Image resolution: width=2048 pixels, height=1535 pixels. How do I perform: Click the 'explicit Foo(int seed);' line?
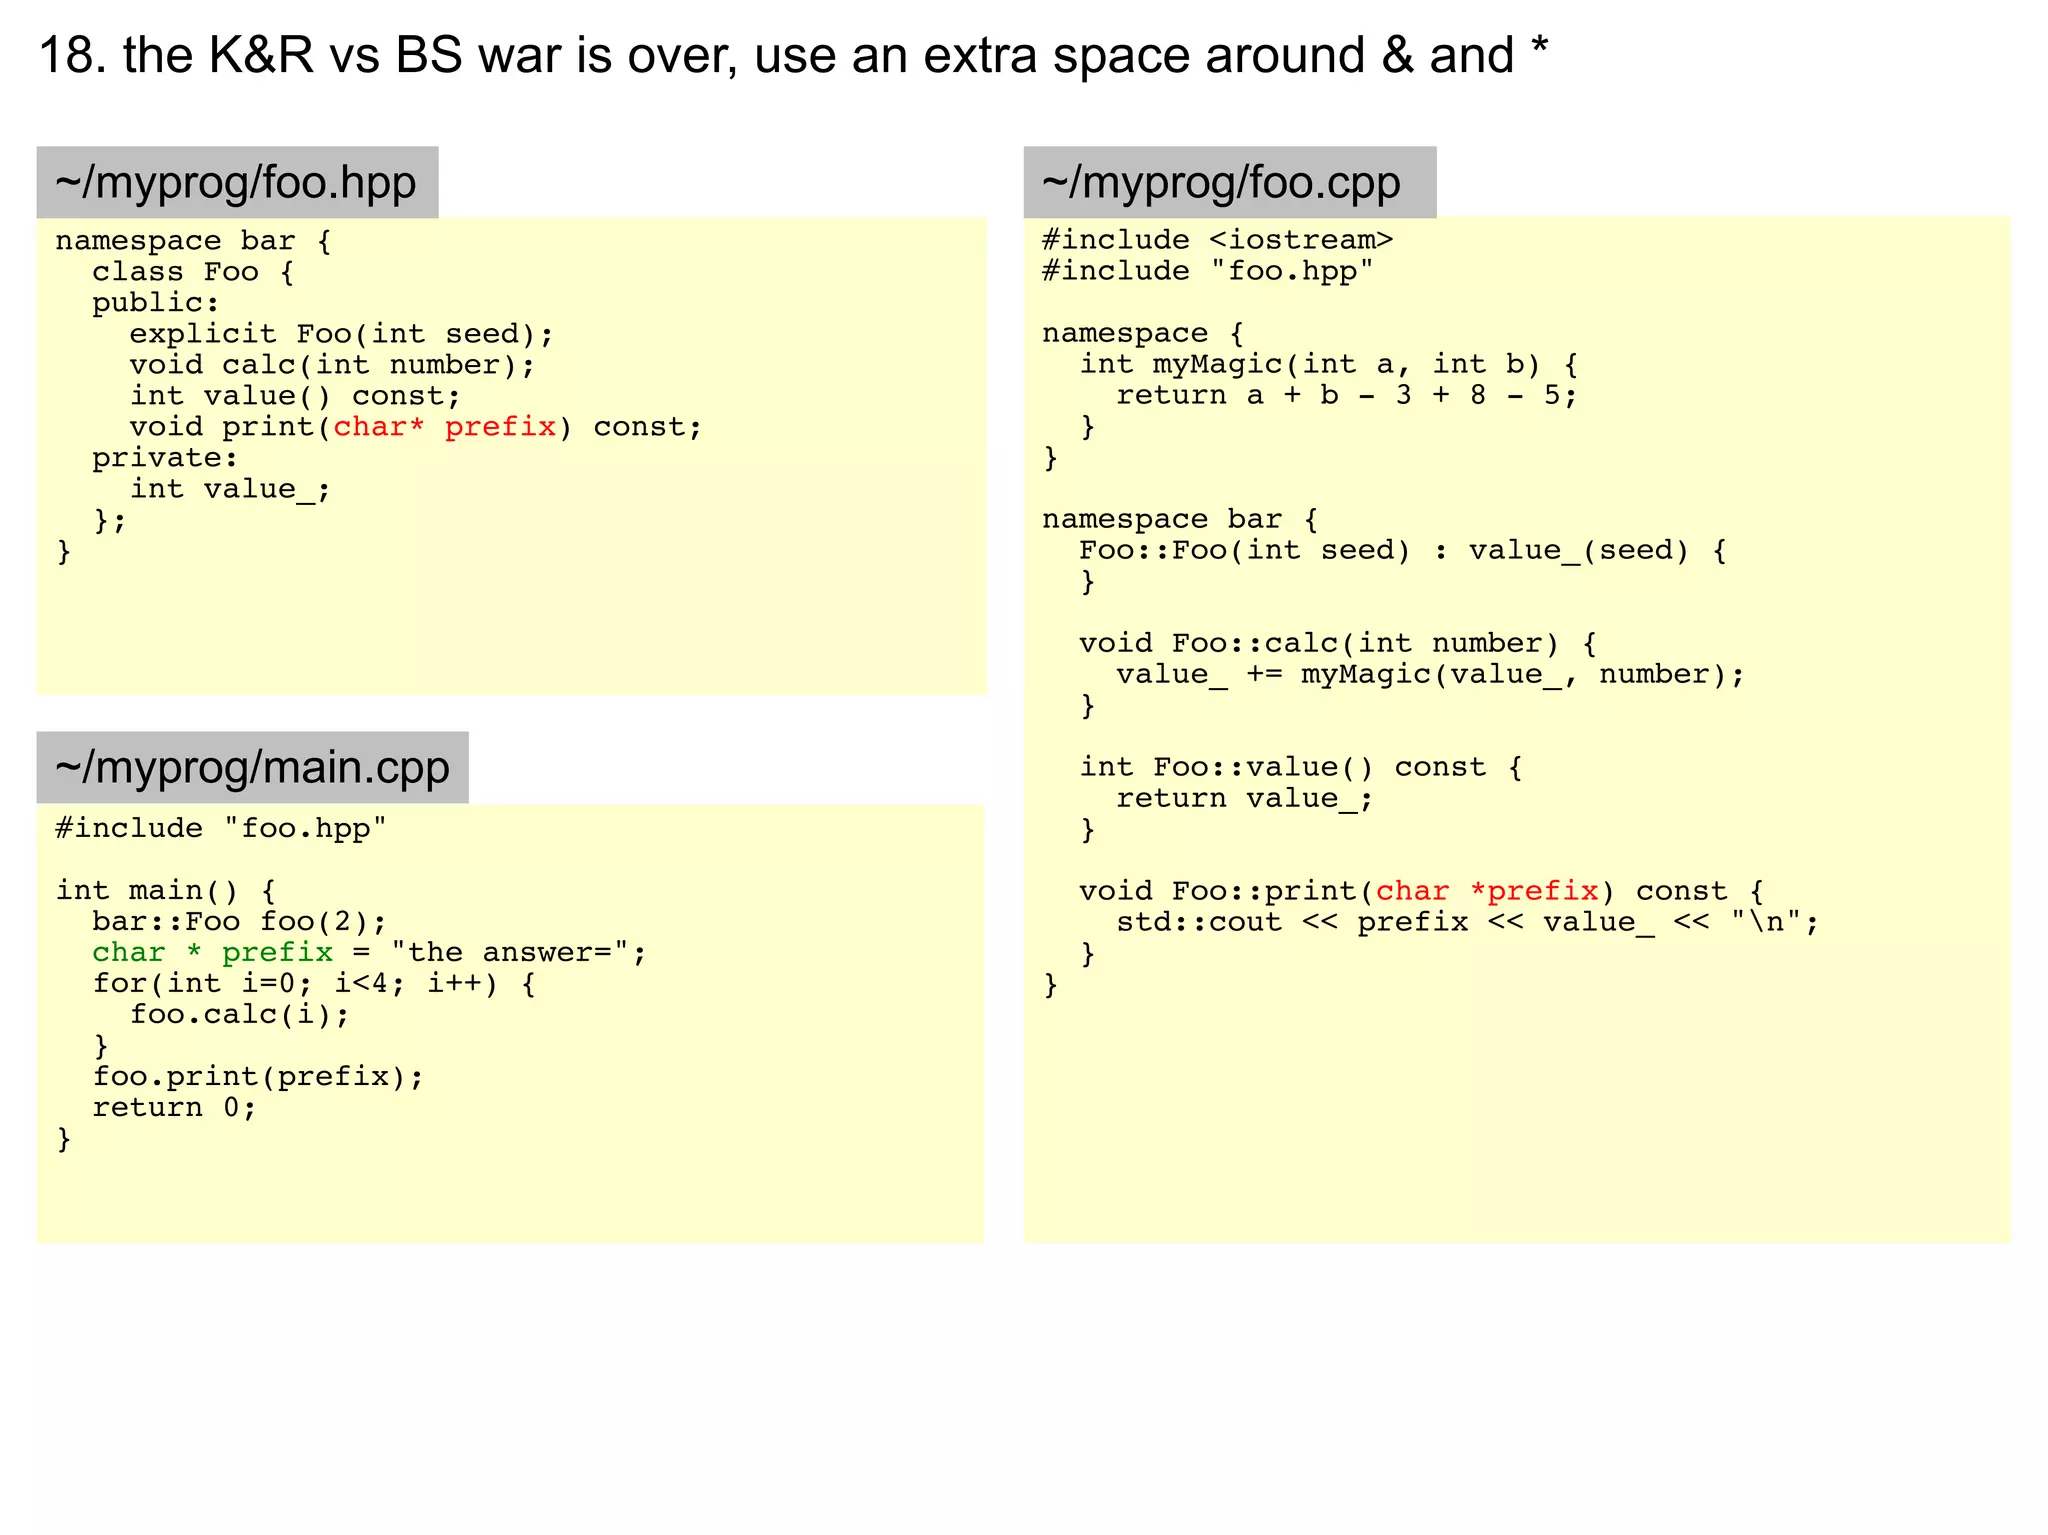pyautogui.click(x=341, y=334)
